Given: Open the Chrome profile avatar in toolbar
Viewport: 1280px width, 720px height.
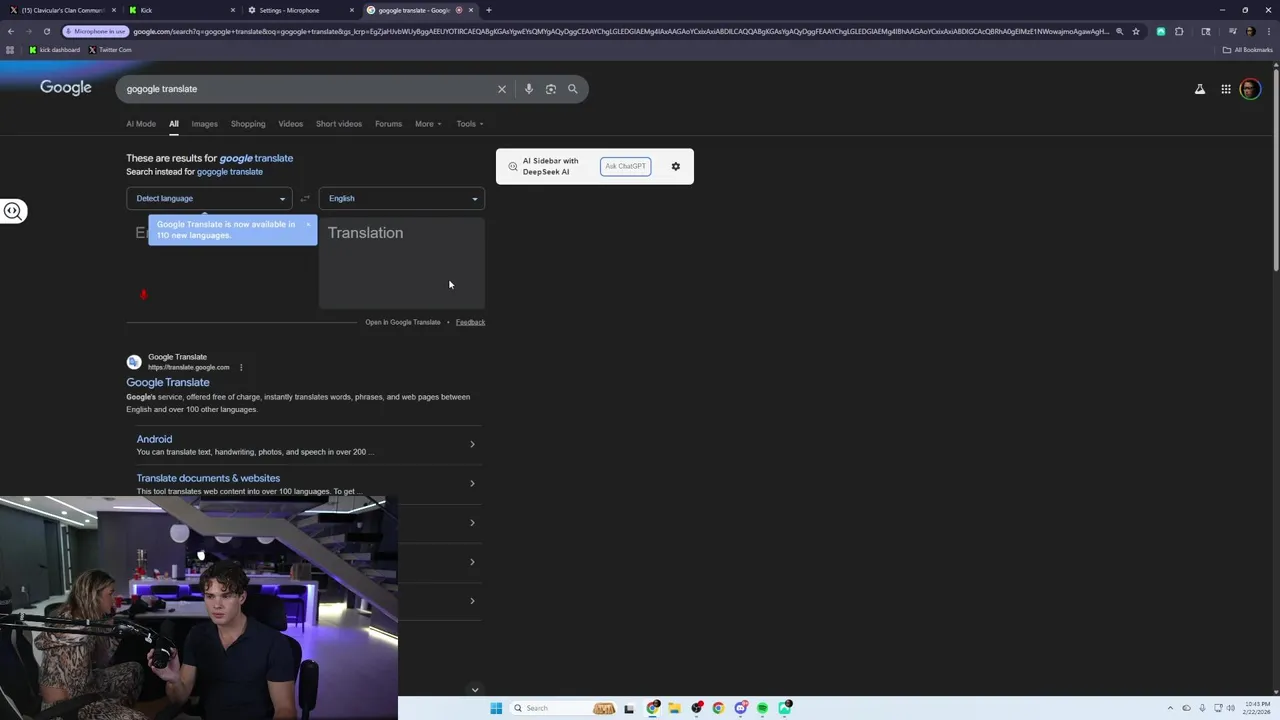Looking at the screenshot, I should (1250, 31).
